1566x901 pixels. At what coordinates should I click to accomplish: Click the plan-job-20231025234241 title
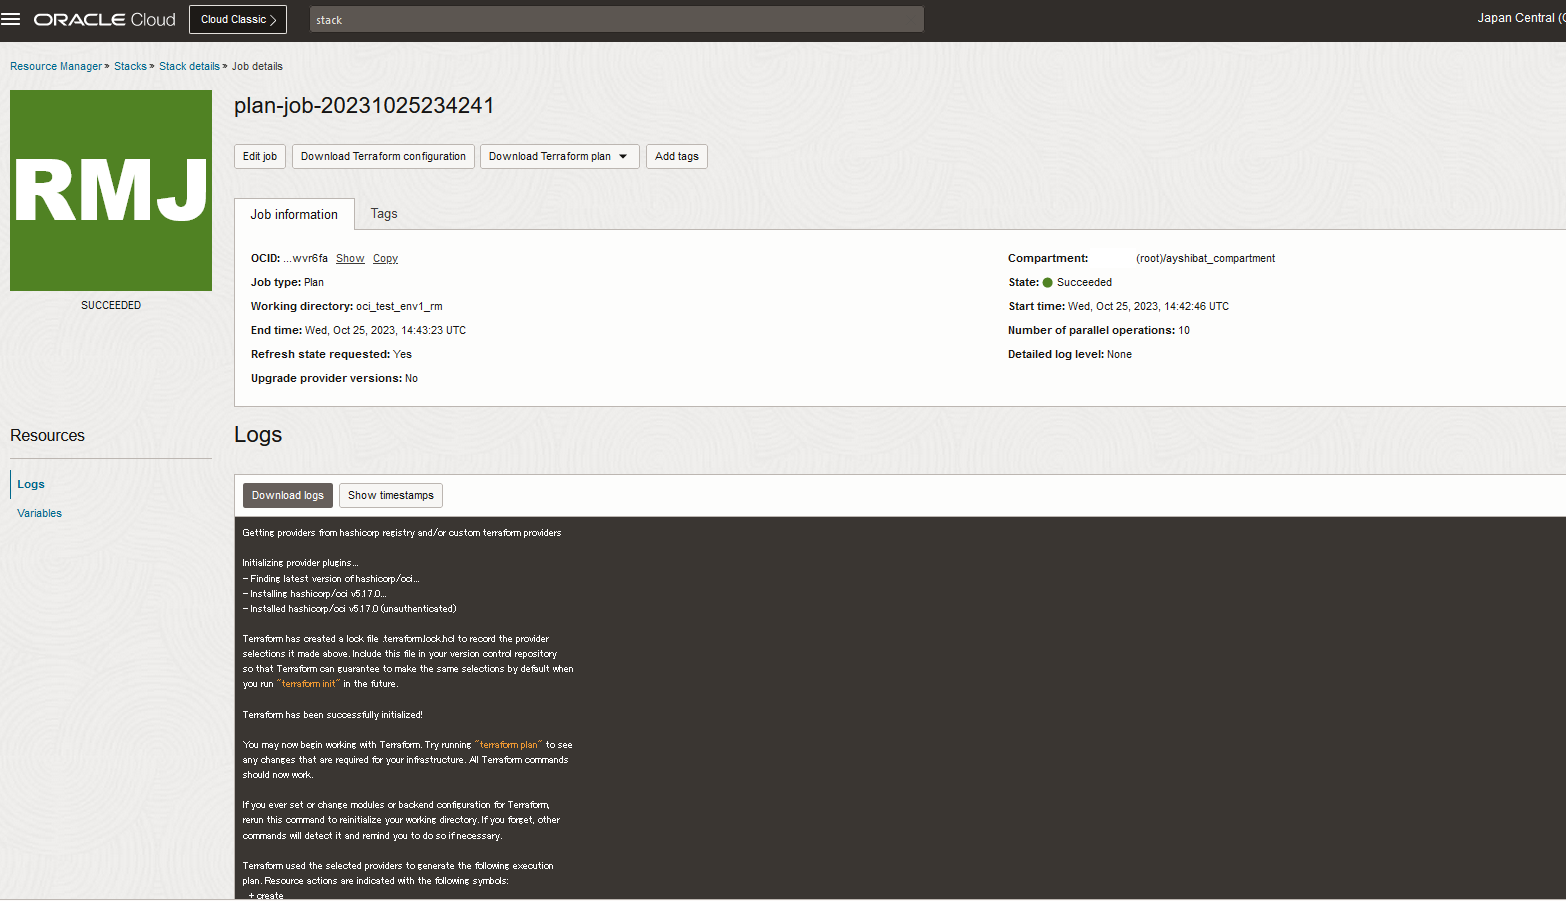click(364, 105)
